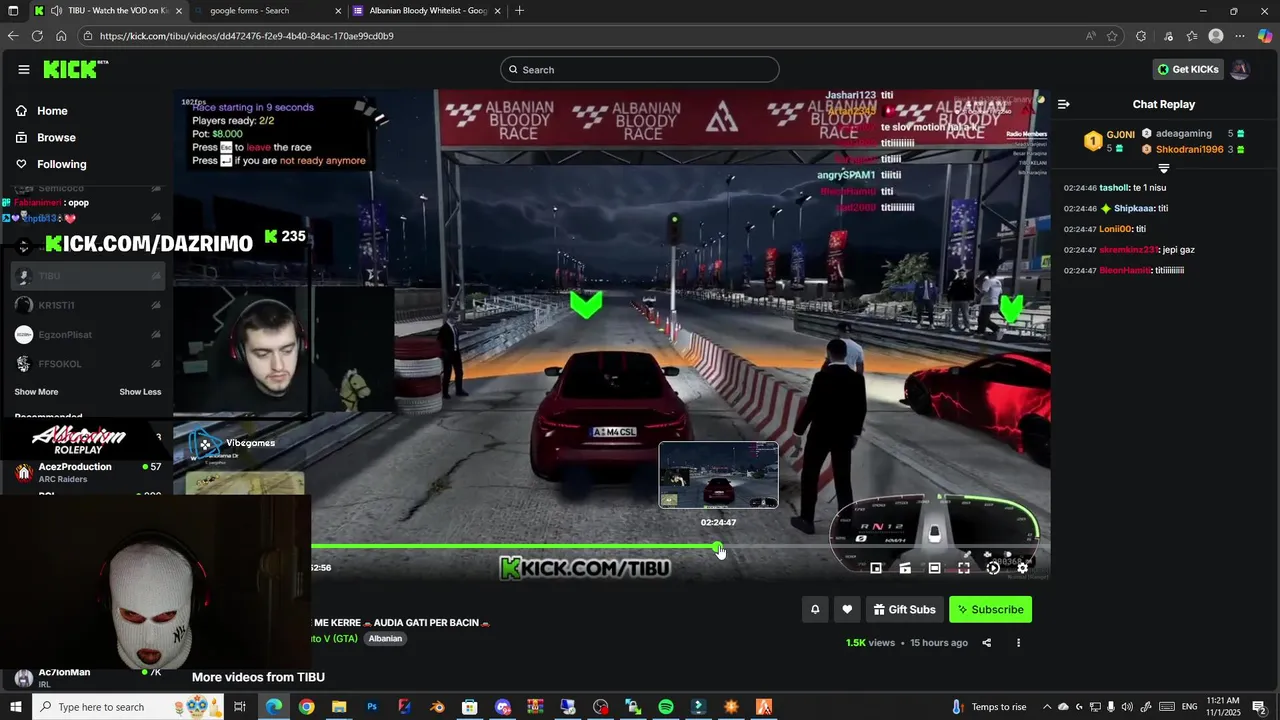Open Chrome from the taskbar
The image size is (1280, 720).
click(306, 707)
